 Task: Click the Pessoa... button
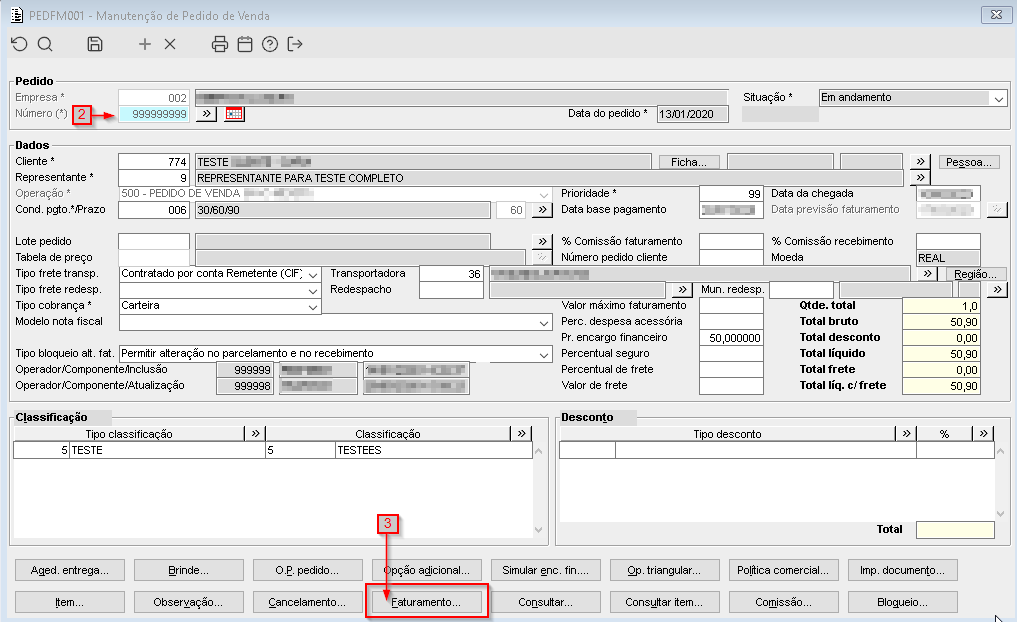pyautogui.click(x=968, y=162)
